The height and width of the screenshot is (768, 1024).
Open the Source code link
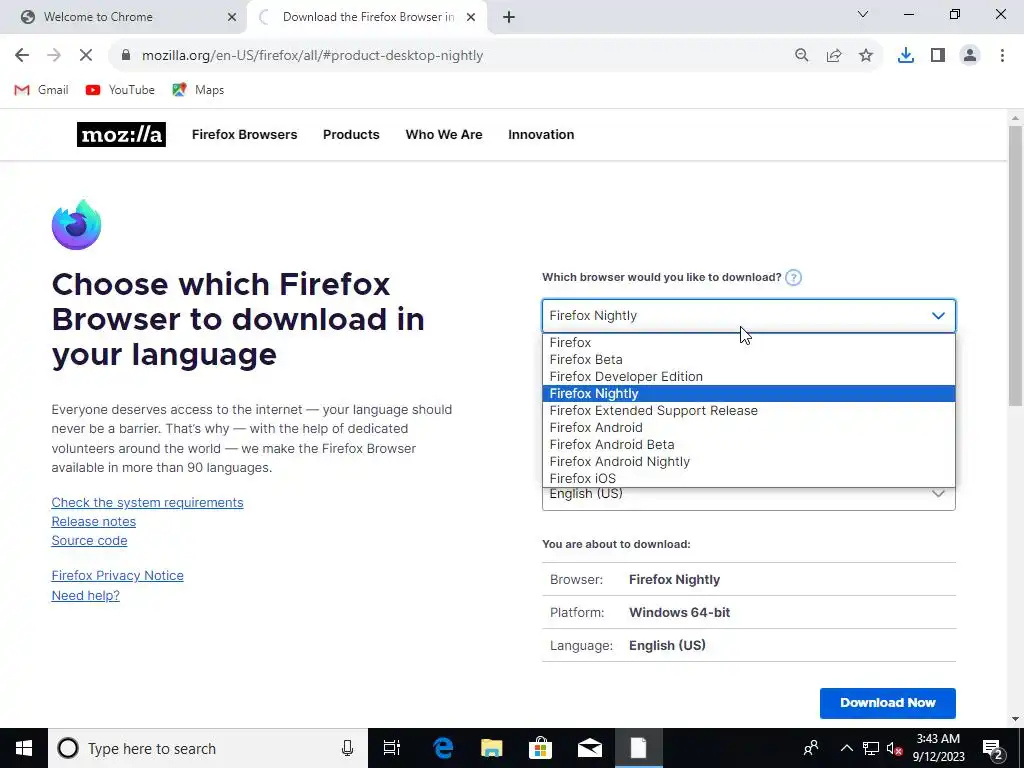(89, 540)
